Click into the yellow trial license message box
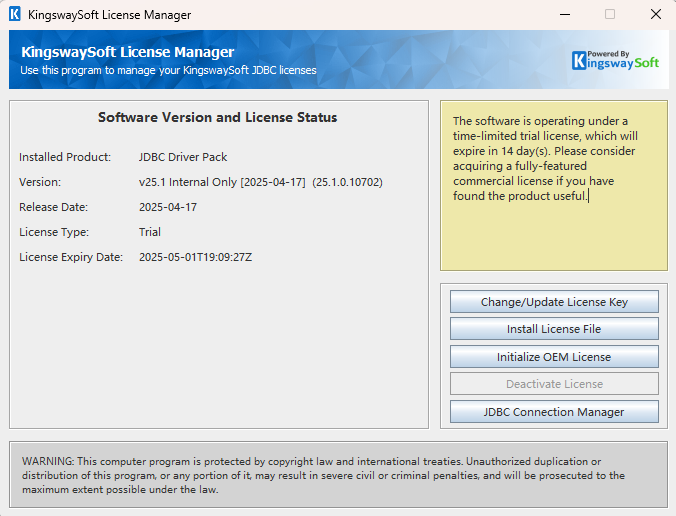 pyautogui.click(x=554, y=186)
